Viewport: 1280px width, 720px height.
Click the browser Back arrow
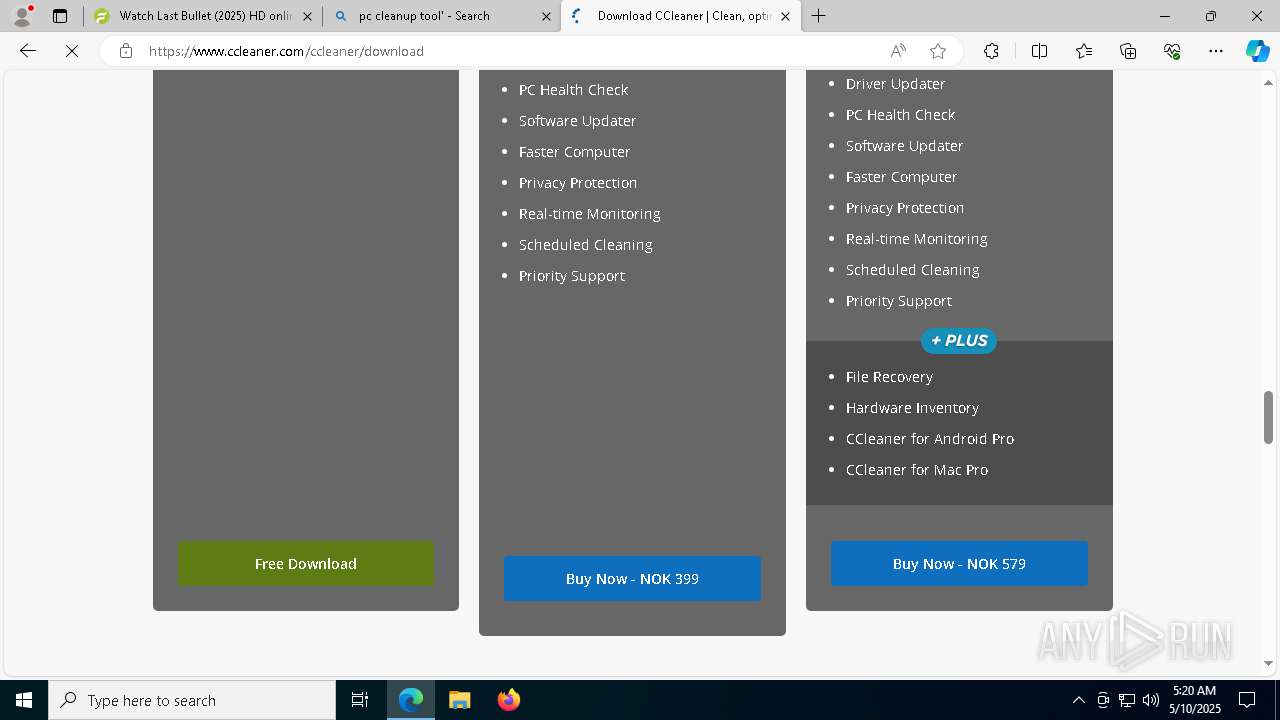click(x=28, y=51)
